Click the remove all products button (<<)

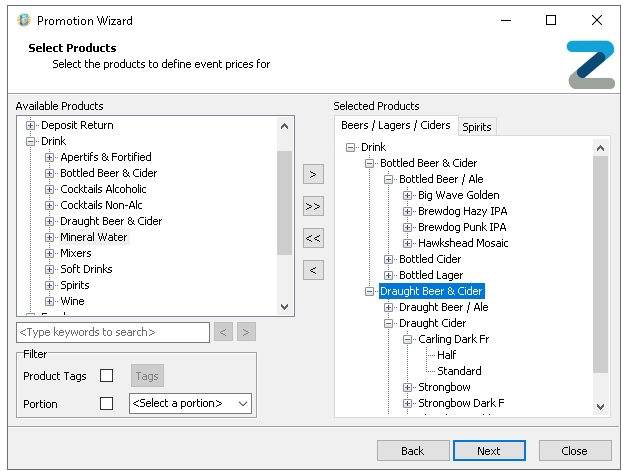[313, 238]
